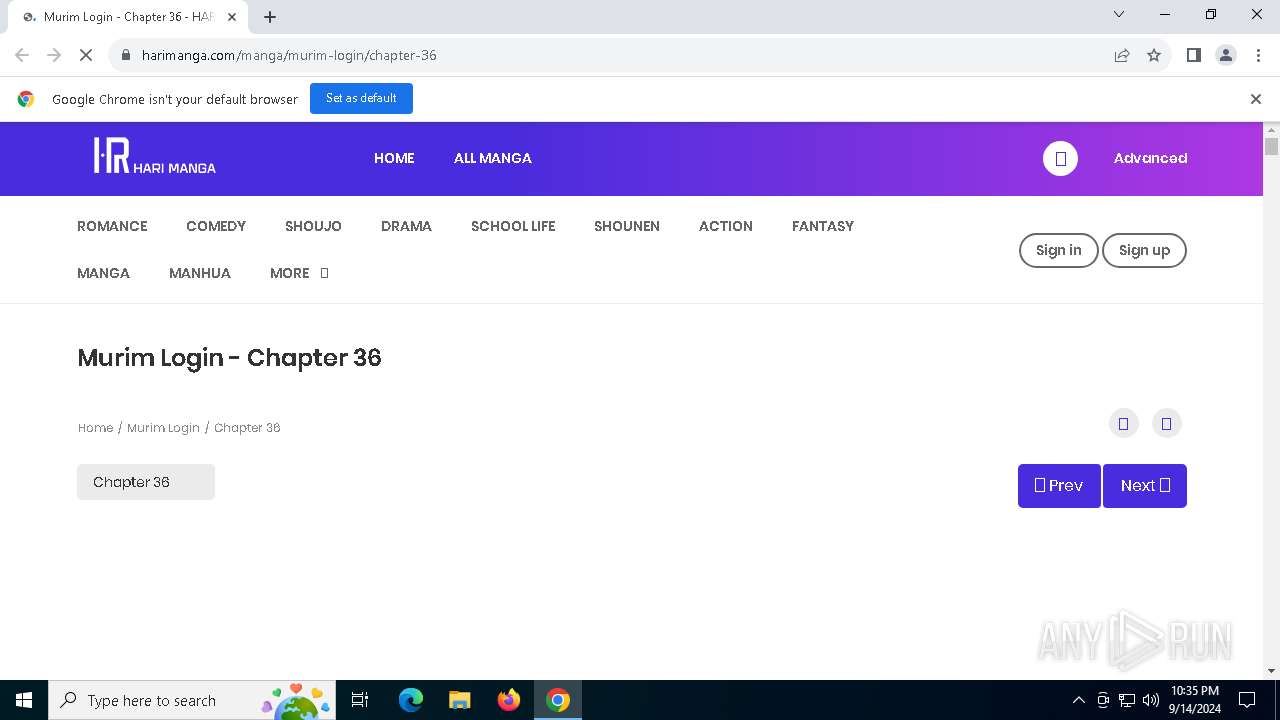Open the Windows Start menu
The image size is (1280, 720).
24,700
